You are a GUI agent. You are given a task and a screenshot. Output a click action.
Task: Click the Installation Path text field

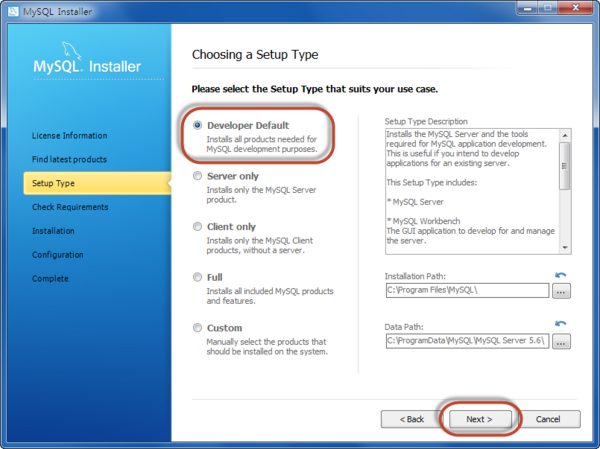[x=467, y=291]
